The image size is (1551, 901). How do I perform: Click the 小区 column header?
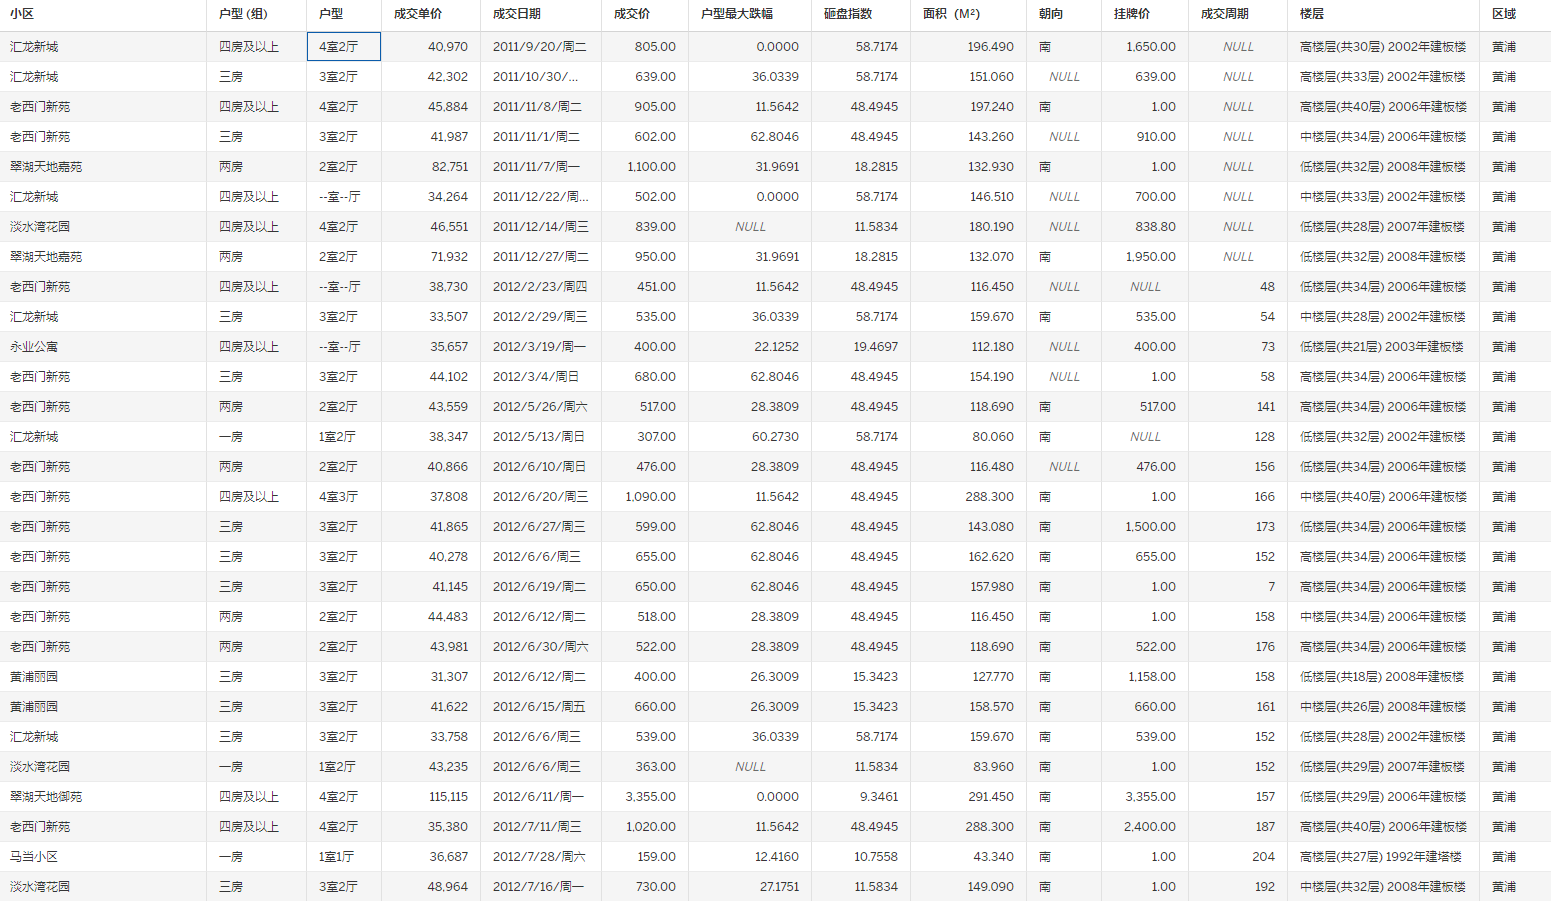[x=22, y=14]
